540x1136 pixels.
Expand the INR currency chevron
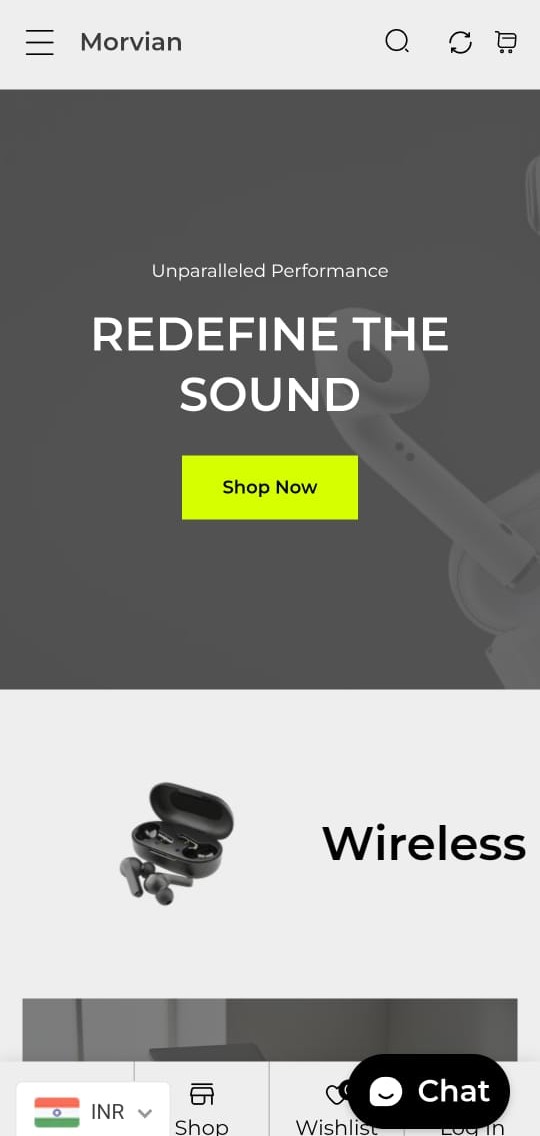144,1113
